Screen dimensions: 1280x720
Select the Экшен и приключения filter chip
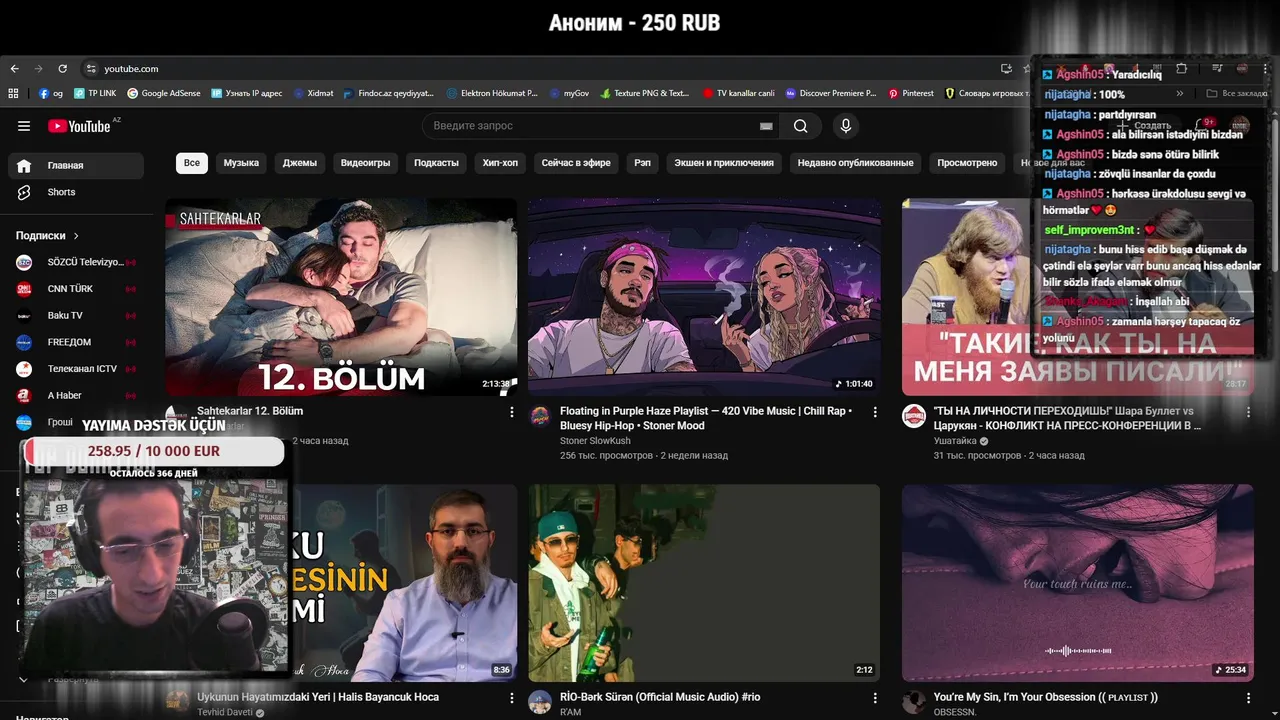pyautogui.click(x=724, y=163)
